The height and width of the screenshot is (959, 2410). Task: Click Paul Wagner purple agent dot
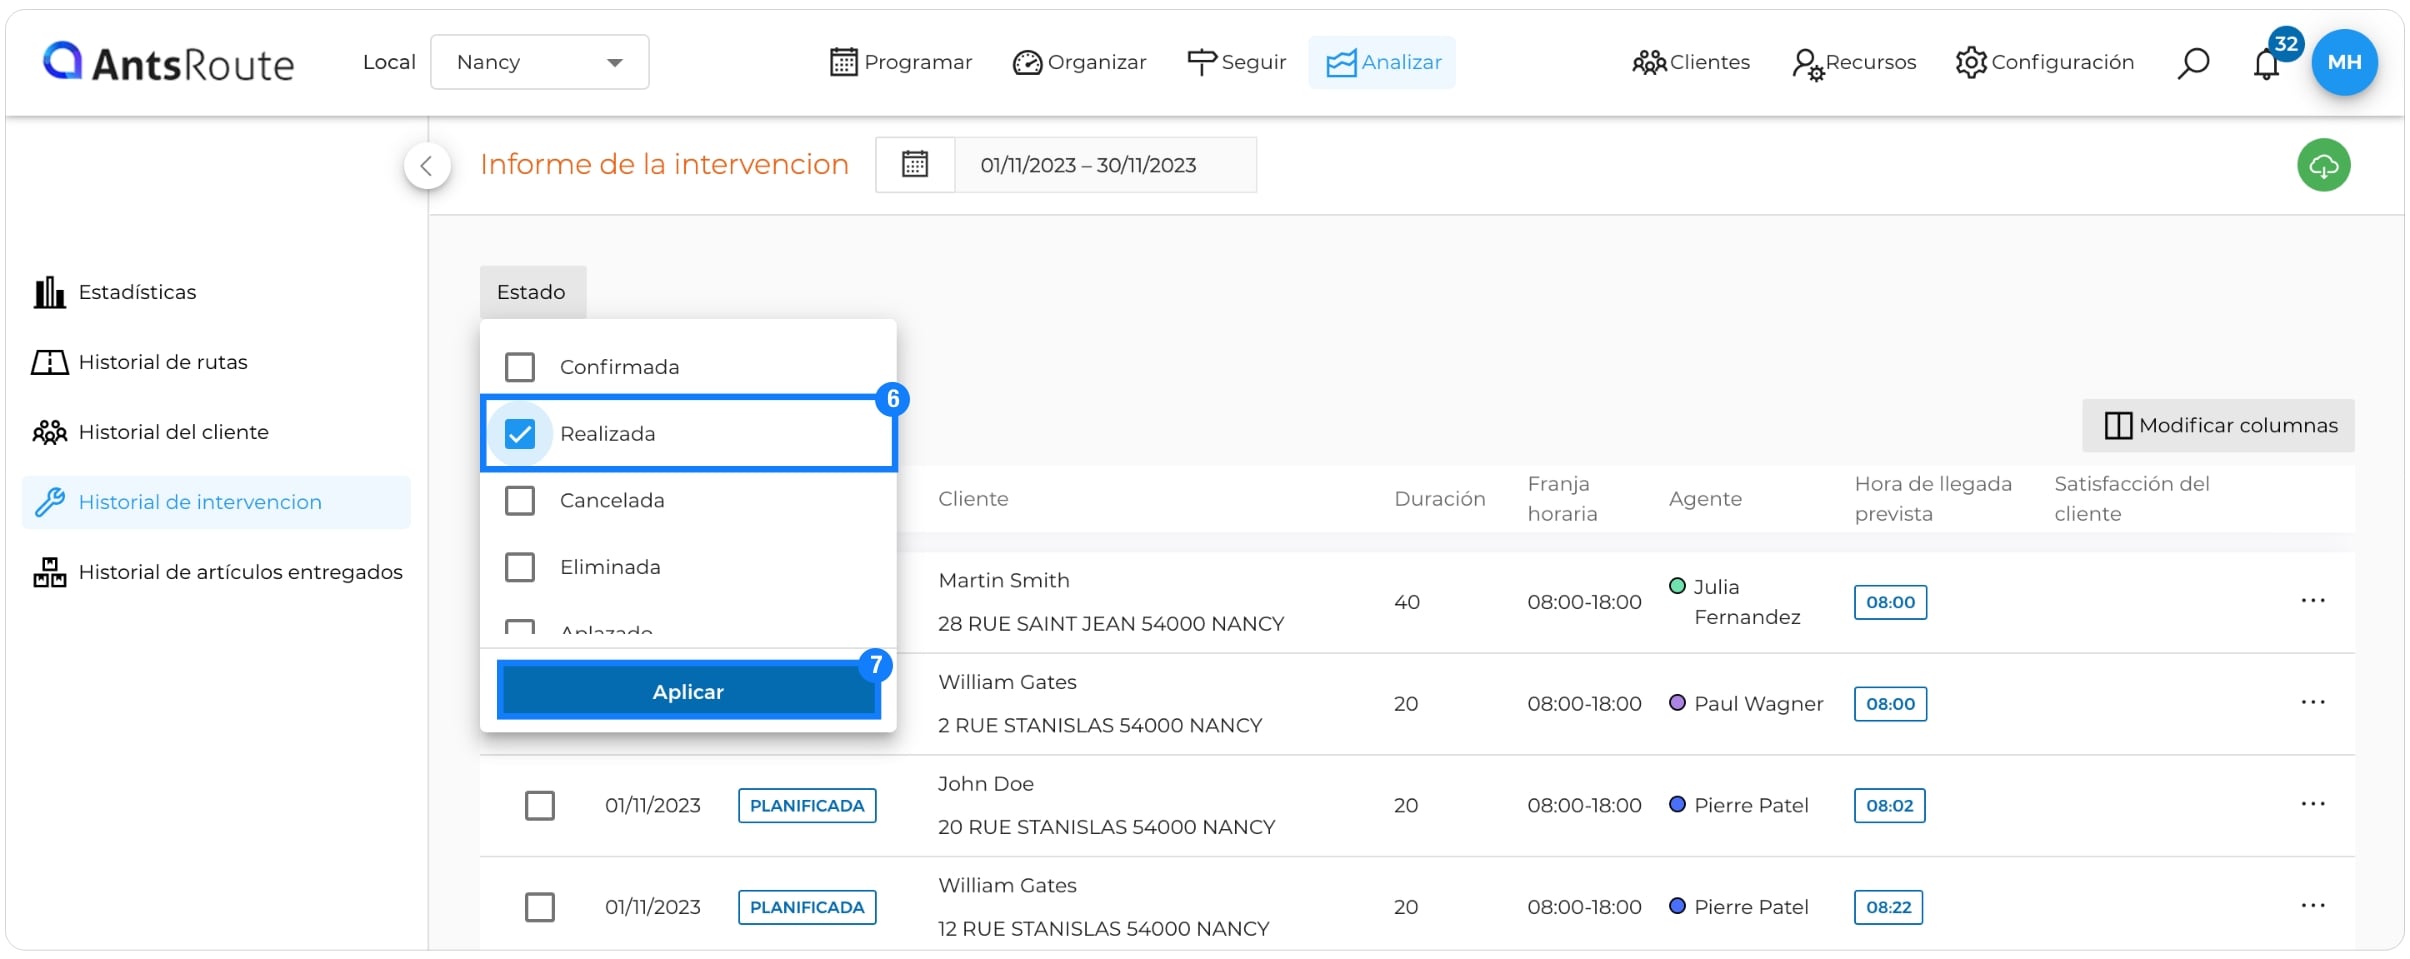point(1678,703)
